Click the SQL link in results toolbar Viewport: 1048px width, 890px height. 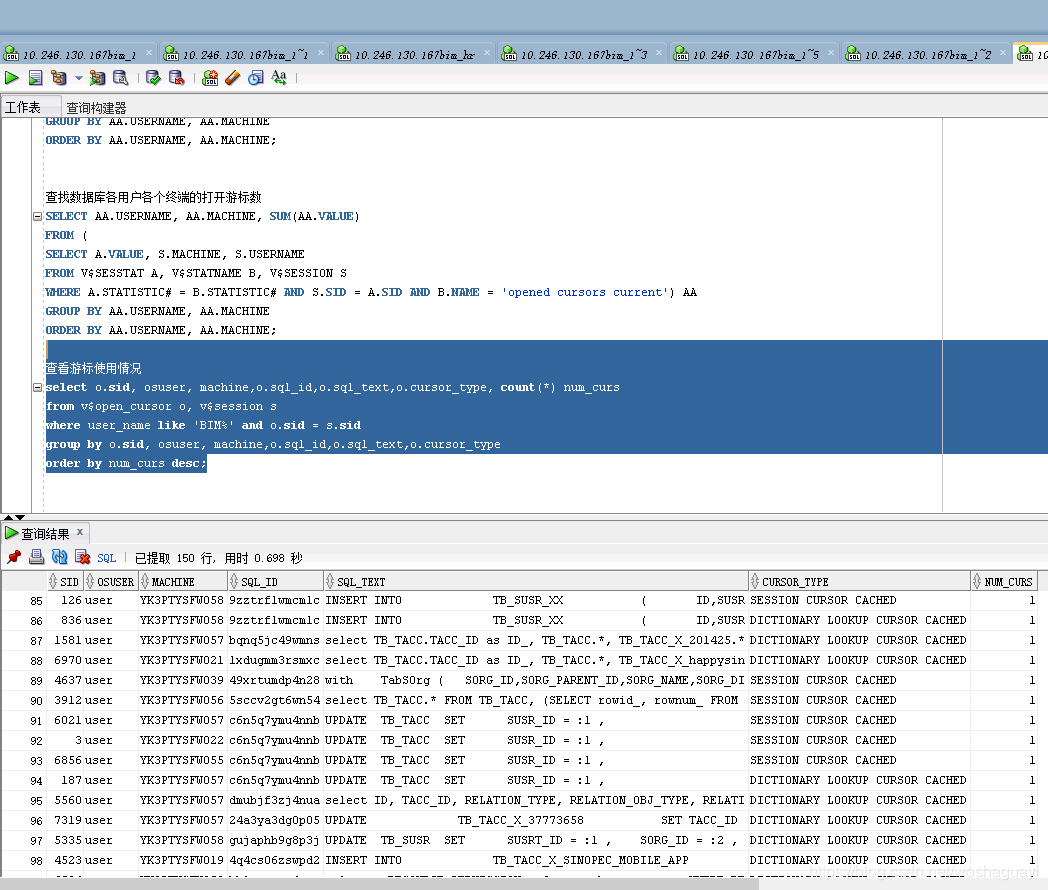[x=106, y=558]
